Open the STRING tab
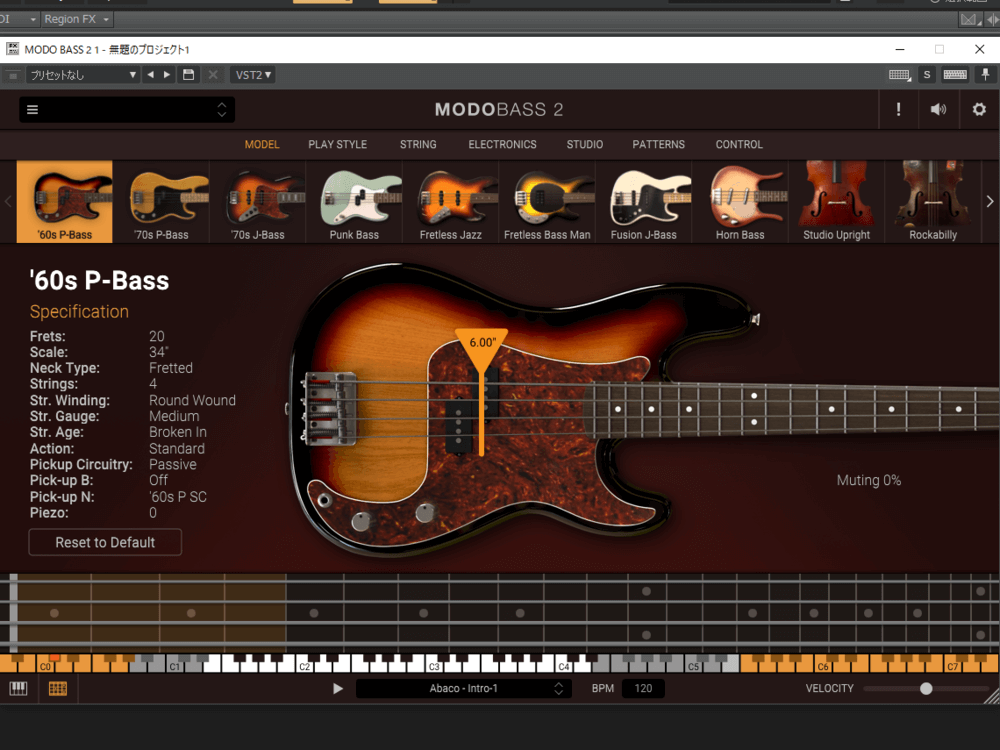 click(418, 145)
